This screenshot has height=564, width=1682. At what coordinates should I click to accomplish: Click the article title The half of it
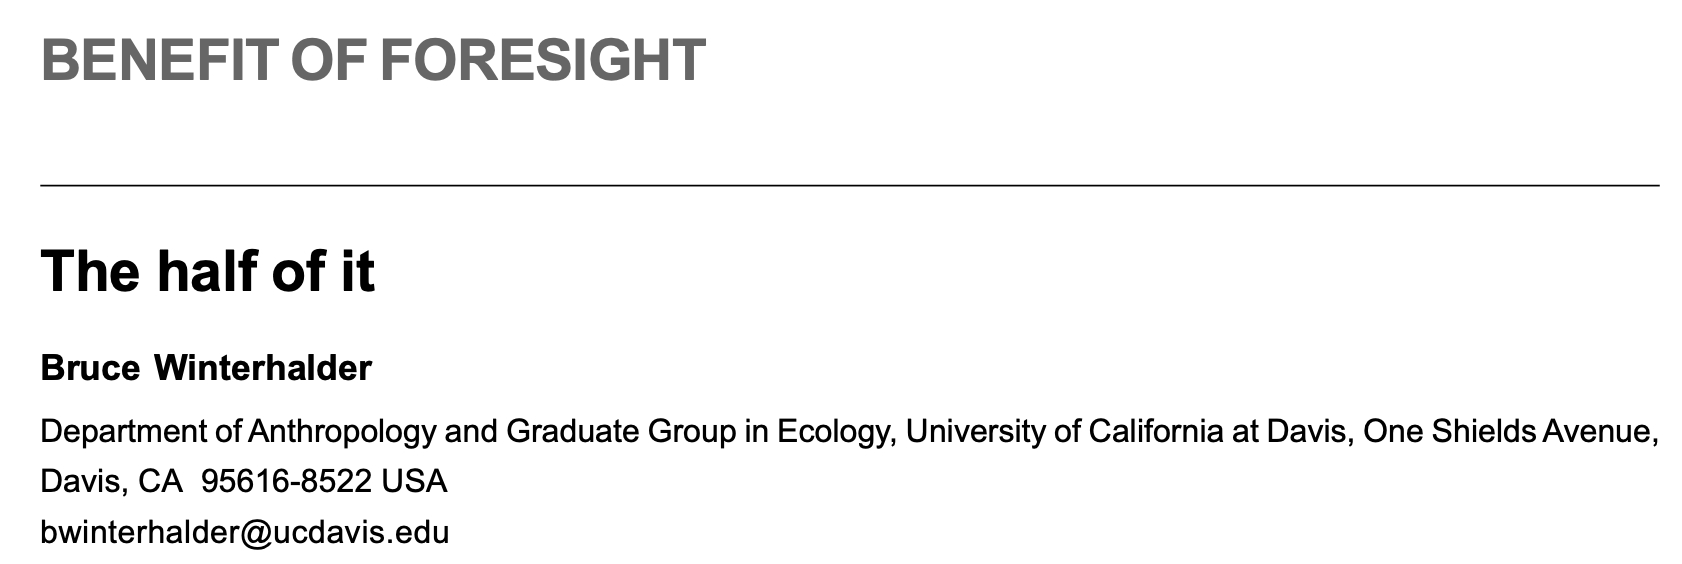click(x=207, y=271)
